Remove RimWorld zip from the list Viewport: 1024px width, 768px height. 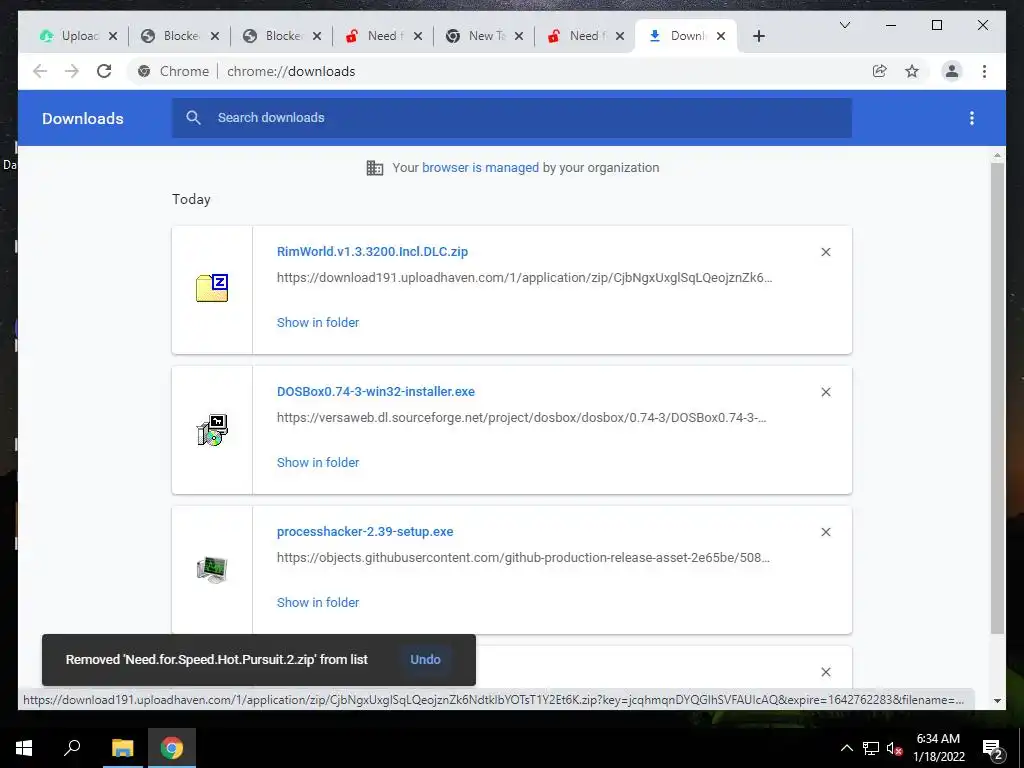[825, 252]
